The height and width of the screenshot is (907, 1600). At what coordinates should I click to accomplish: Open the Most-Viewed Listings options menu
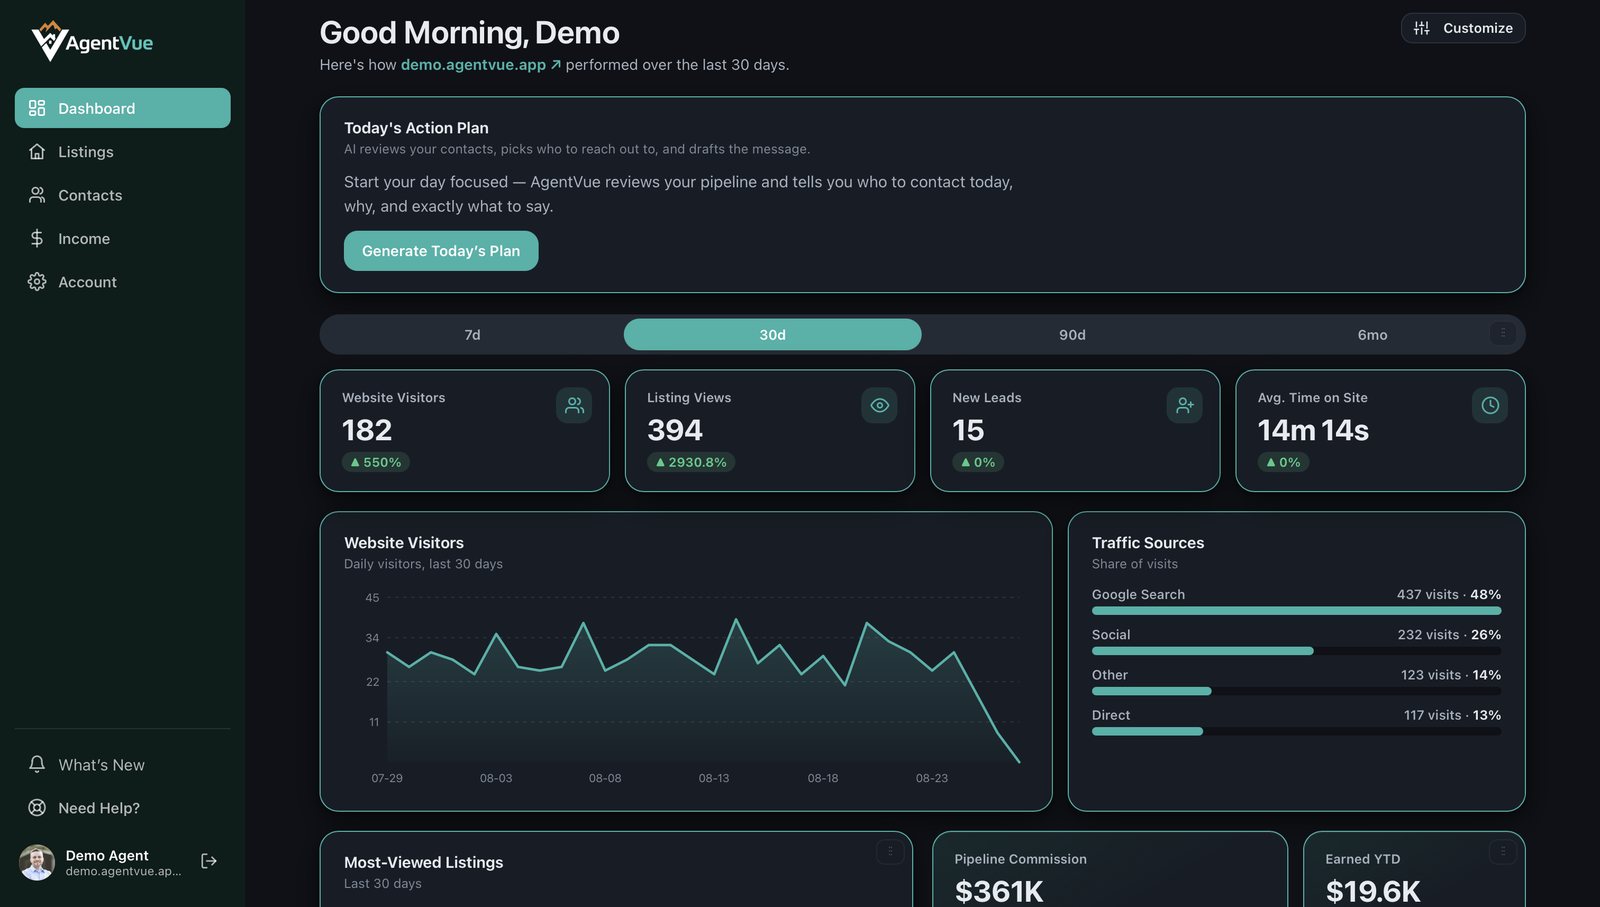point(890,851)
